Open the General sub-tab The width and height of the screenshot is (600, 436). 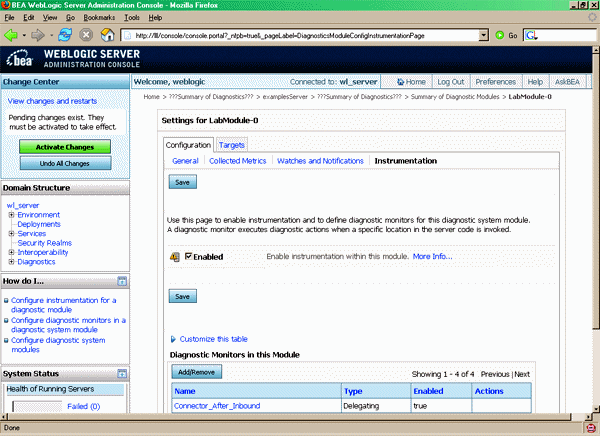[185, 161]
